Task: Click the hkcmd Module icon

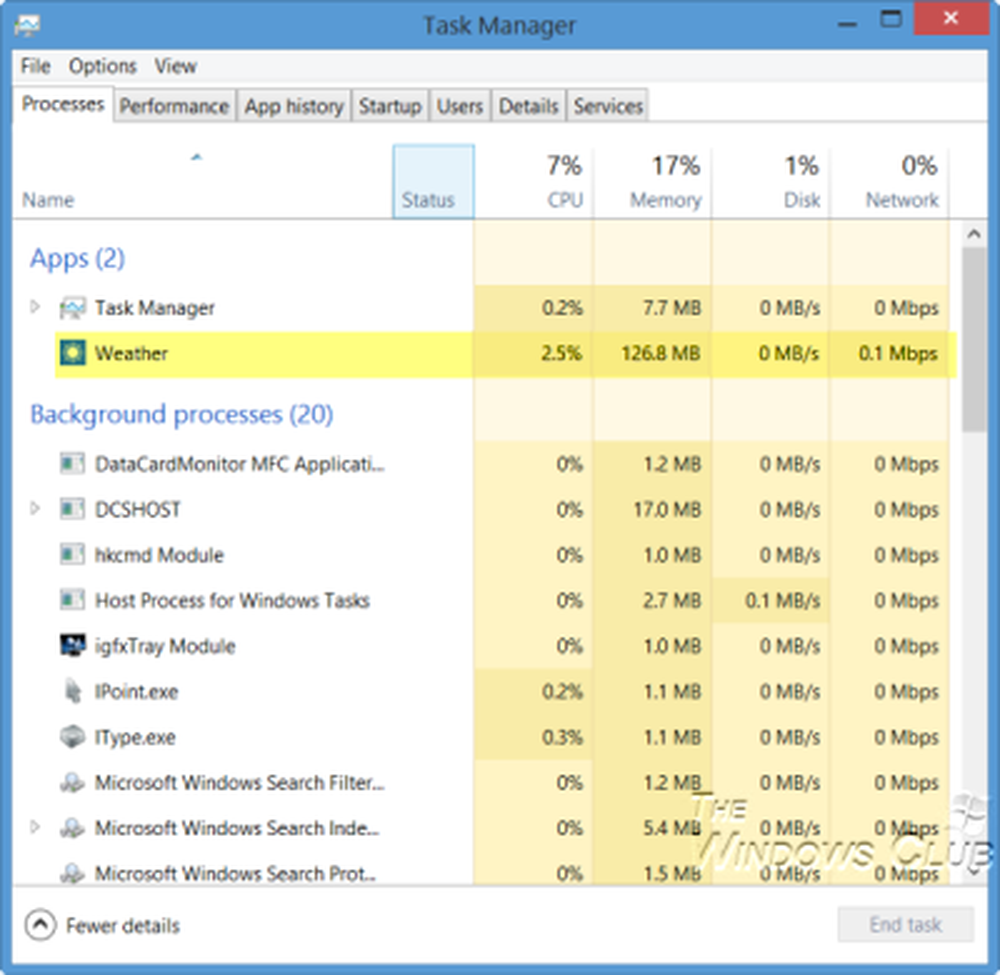Action: pyautogui.click(x=72, y=555)
